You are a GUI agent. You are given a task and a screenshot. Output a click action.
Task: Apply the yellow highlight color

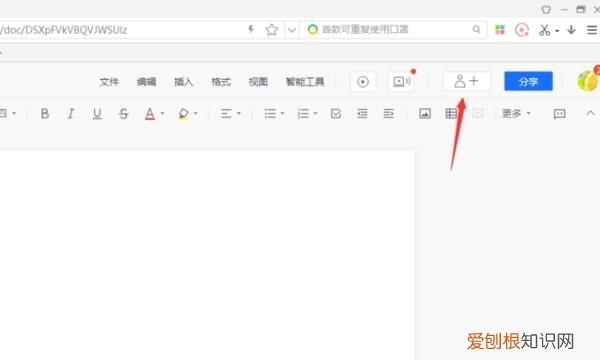click(x=183, y=114)
